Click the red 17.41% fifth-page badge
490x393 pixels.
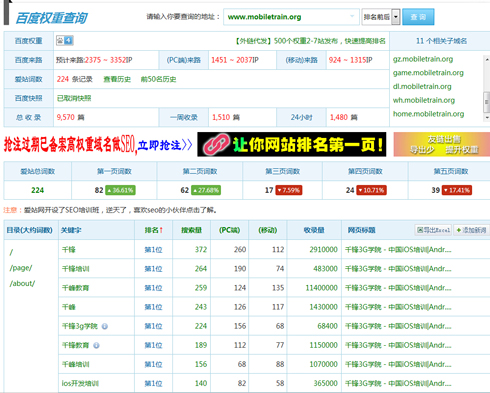pos(457,190)
